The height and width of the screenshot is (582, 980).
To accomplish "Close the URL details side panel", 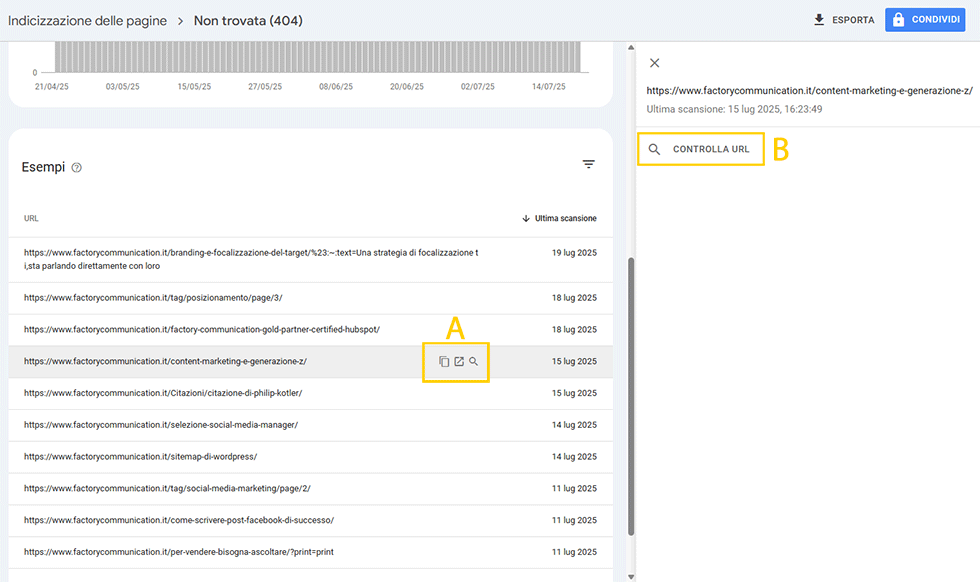I will (x=654, y=63).
